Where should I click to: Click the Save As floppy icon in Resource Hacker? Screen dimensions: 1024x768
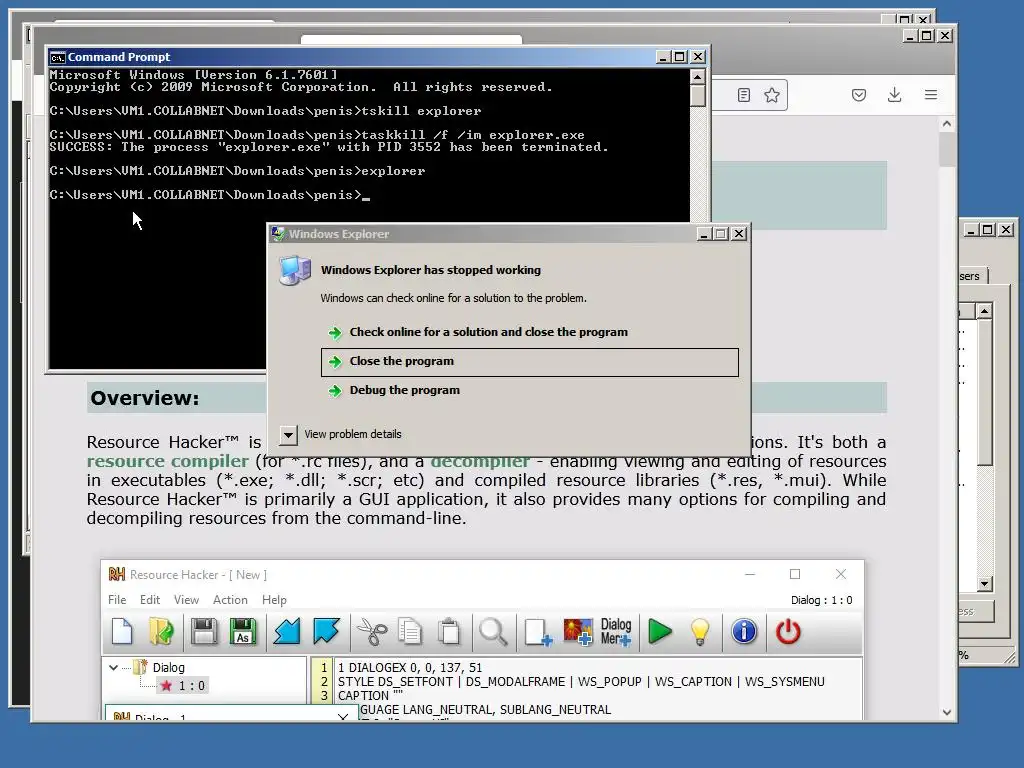pyautogui.click(x=243, y=632)
